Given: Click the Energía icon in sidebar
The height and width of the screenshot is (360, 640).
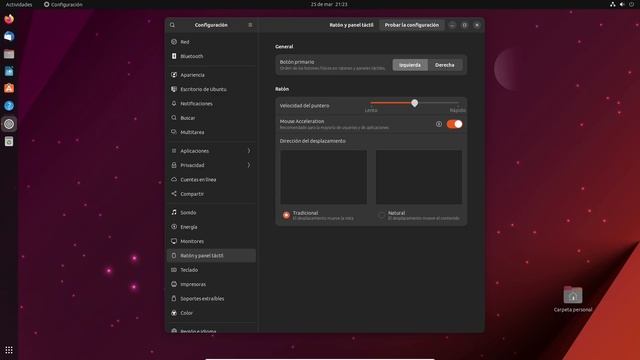Looking at the screenshot, I should pos(174,227).
